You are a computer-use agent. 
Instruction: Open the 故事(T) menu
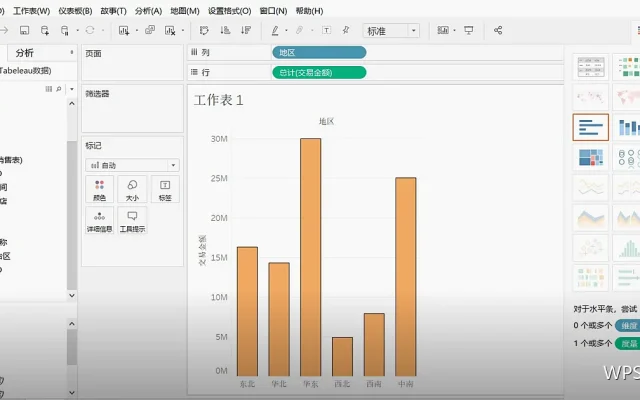[x=113, y=11]
